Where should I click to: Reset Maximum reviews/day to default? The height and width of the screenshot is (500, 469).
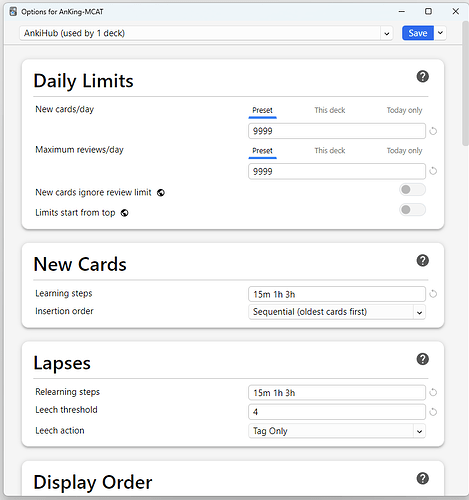433,171
